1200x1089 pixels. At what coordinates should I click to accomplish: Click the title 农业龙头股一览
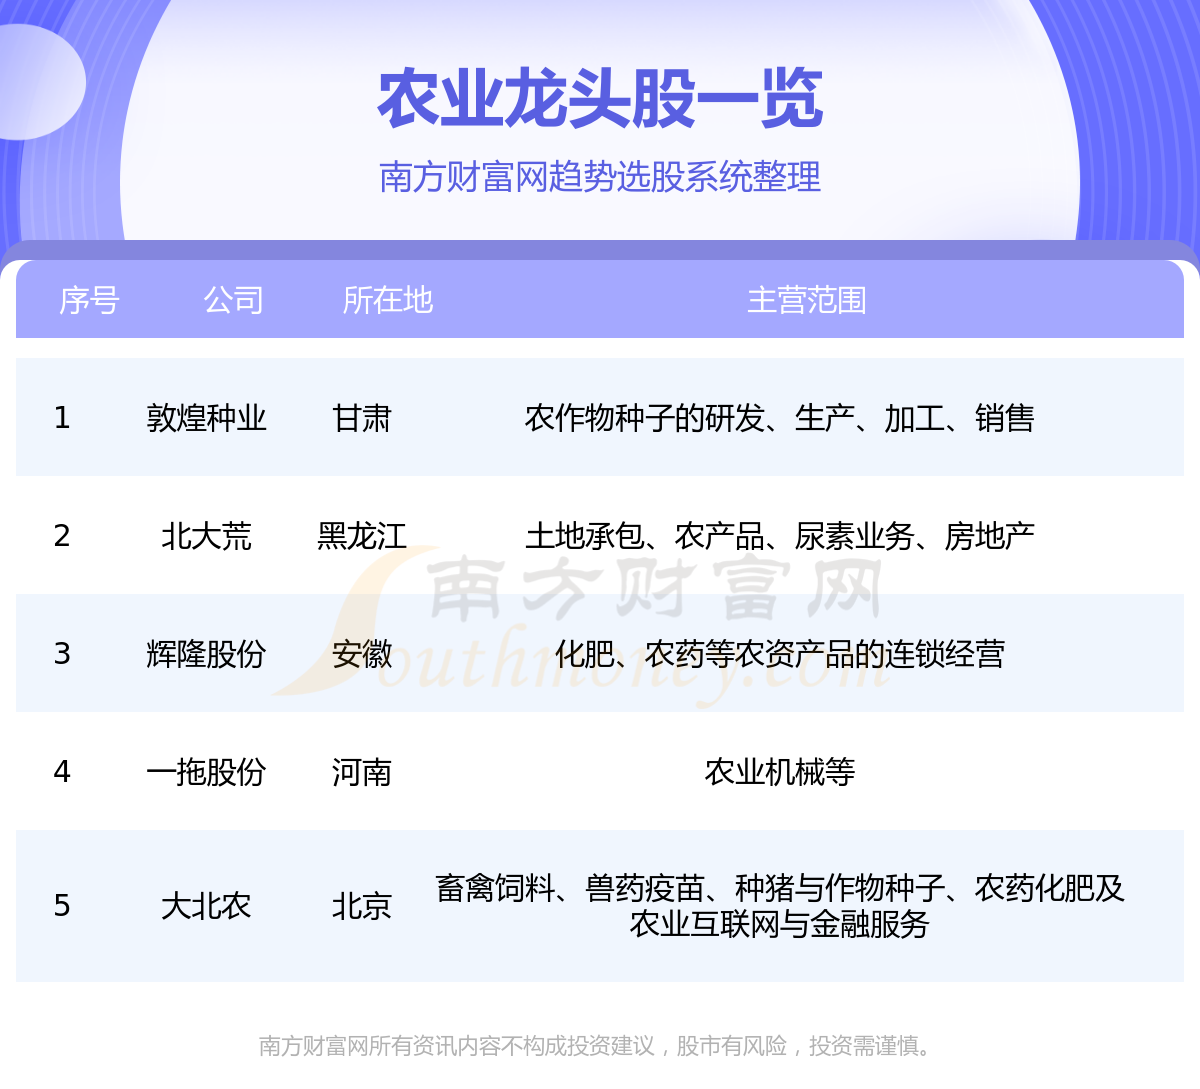[x=600, y=99]
